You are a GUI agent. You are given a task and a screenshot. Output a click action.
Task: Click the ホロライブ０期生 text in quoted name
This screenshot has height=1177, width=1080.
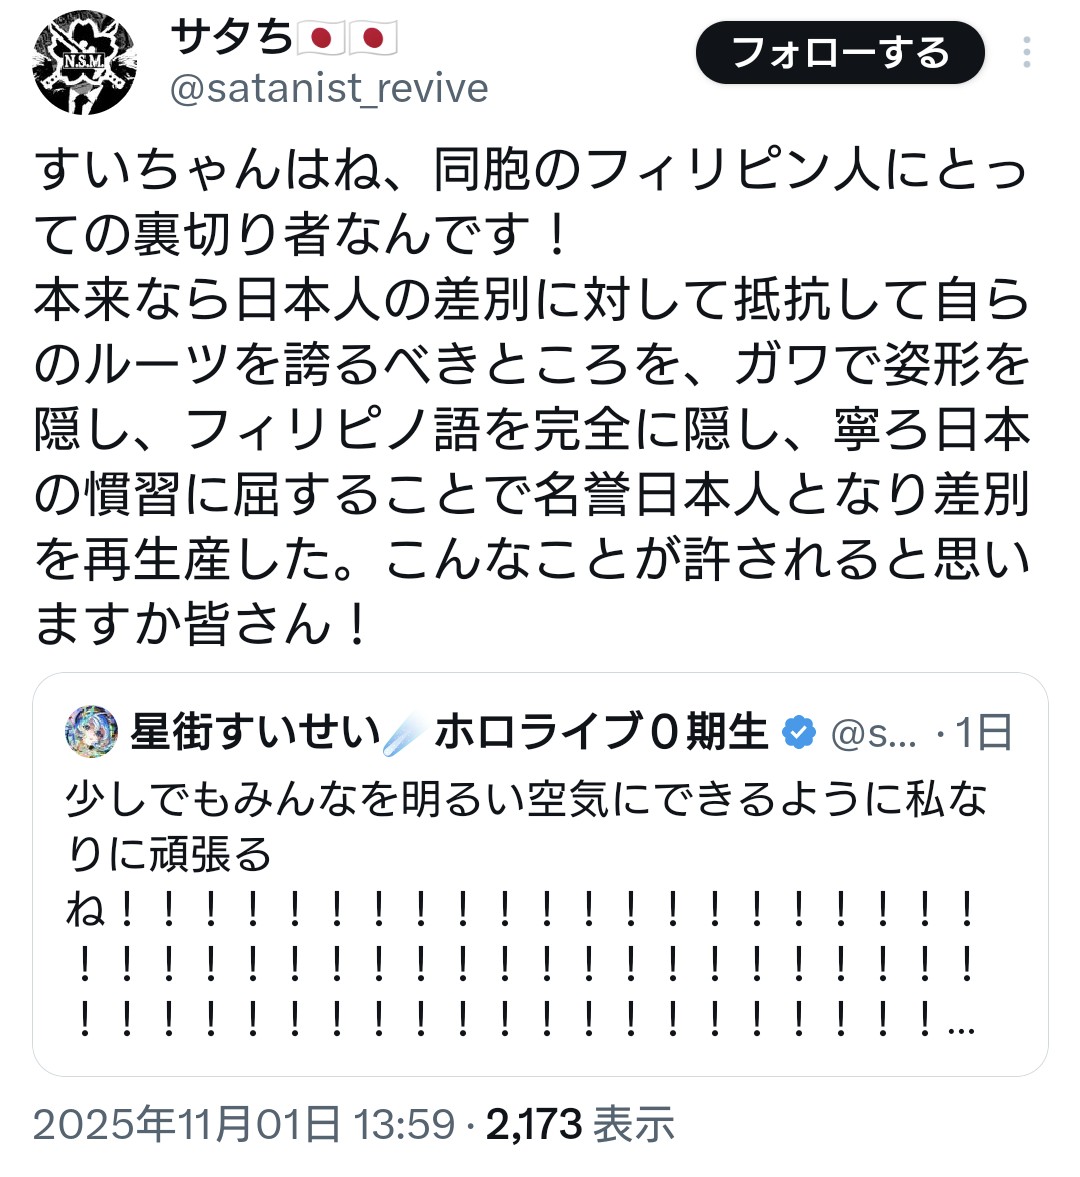tap(601, 733)
